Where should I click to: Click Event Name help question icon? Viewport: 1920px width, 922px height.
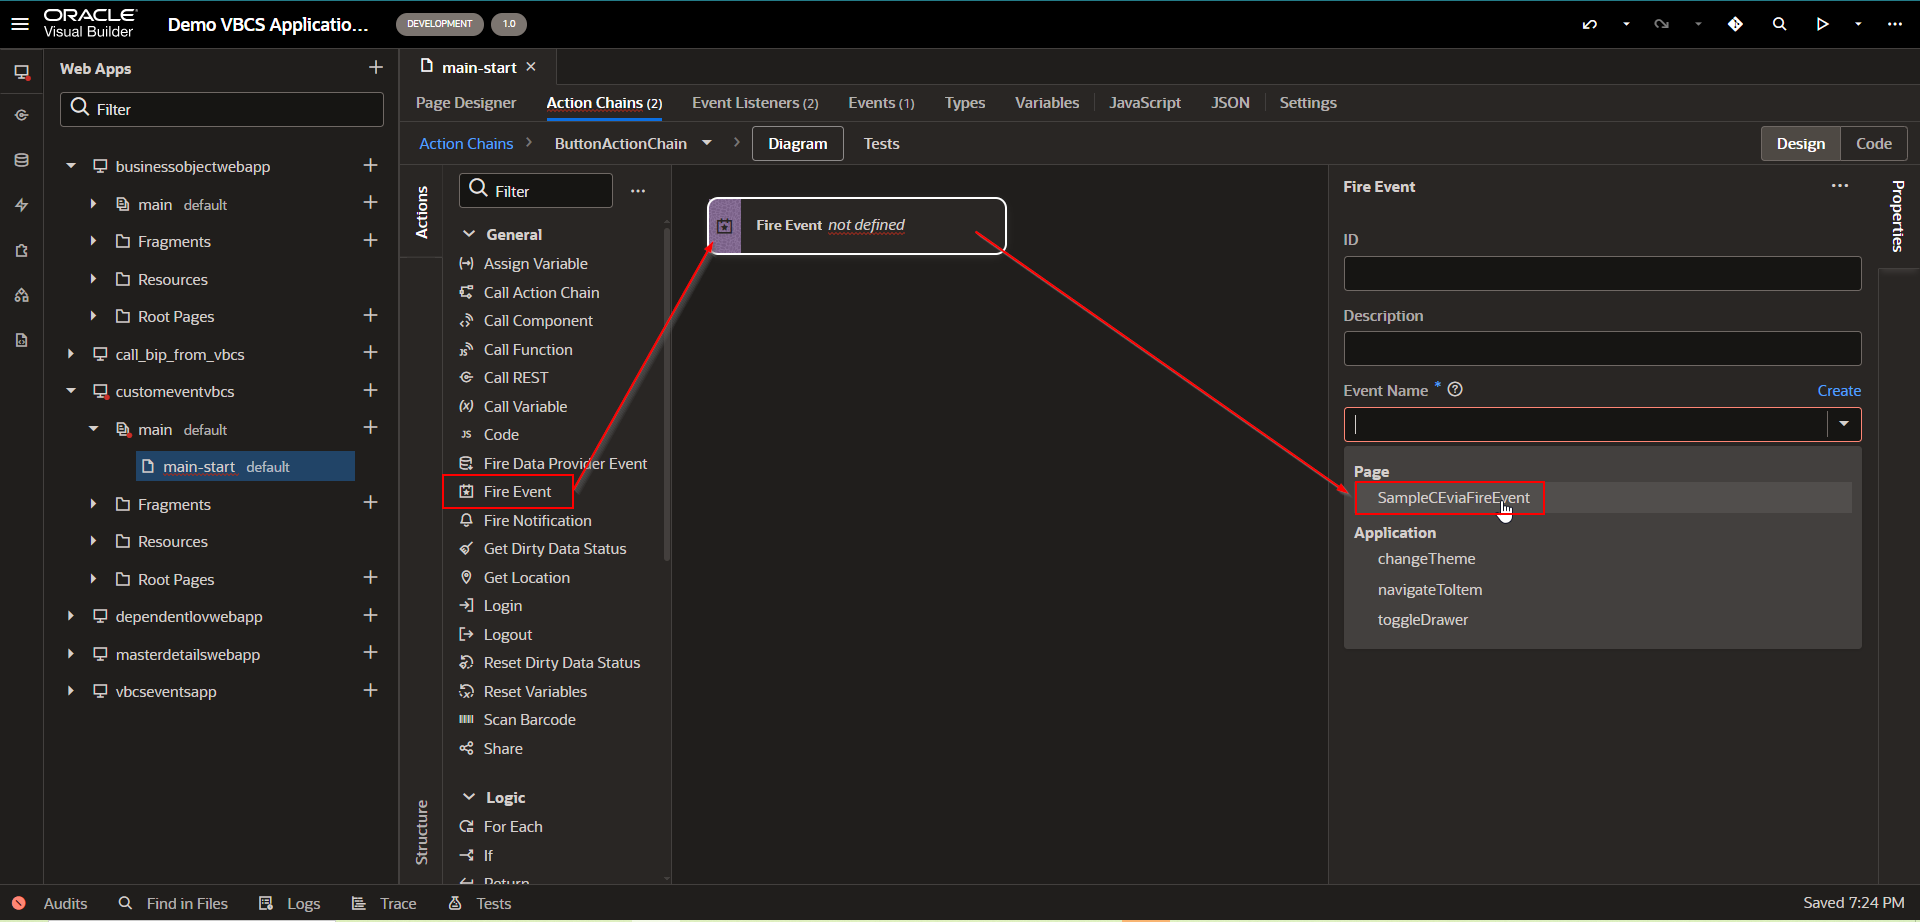1455,390
